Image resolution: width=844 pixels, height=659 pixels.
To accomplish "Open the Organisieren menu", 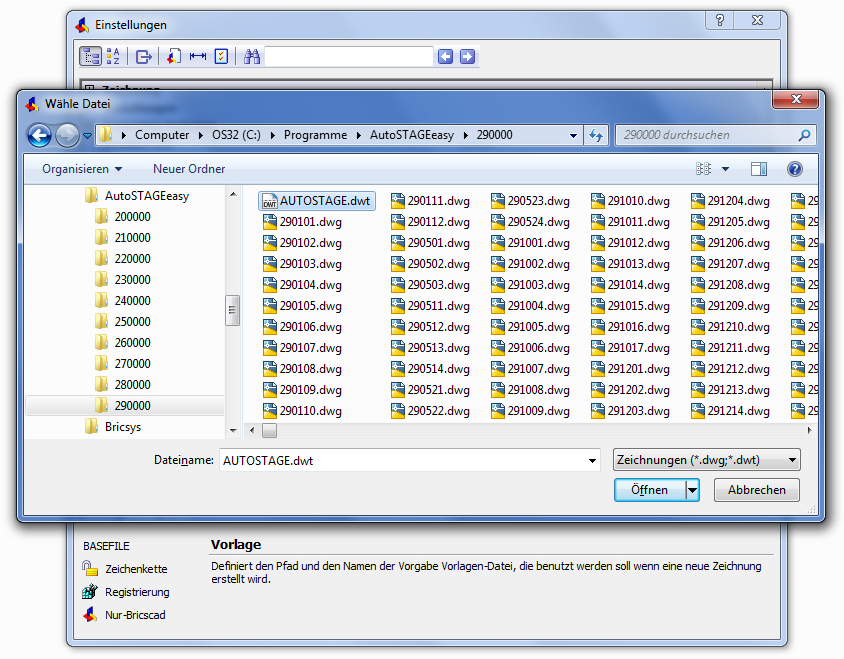I will [x=82, y=169].
